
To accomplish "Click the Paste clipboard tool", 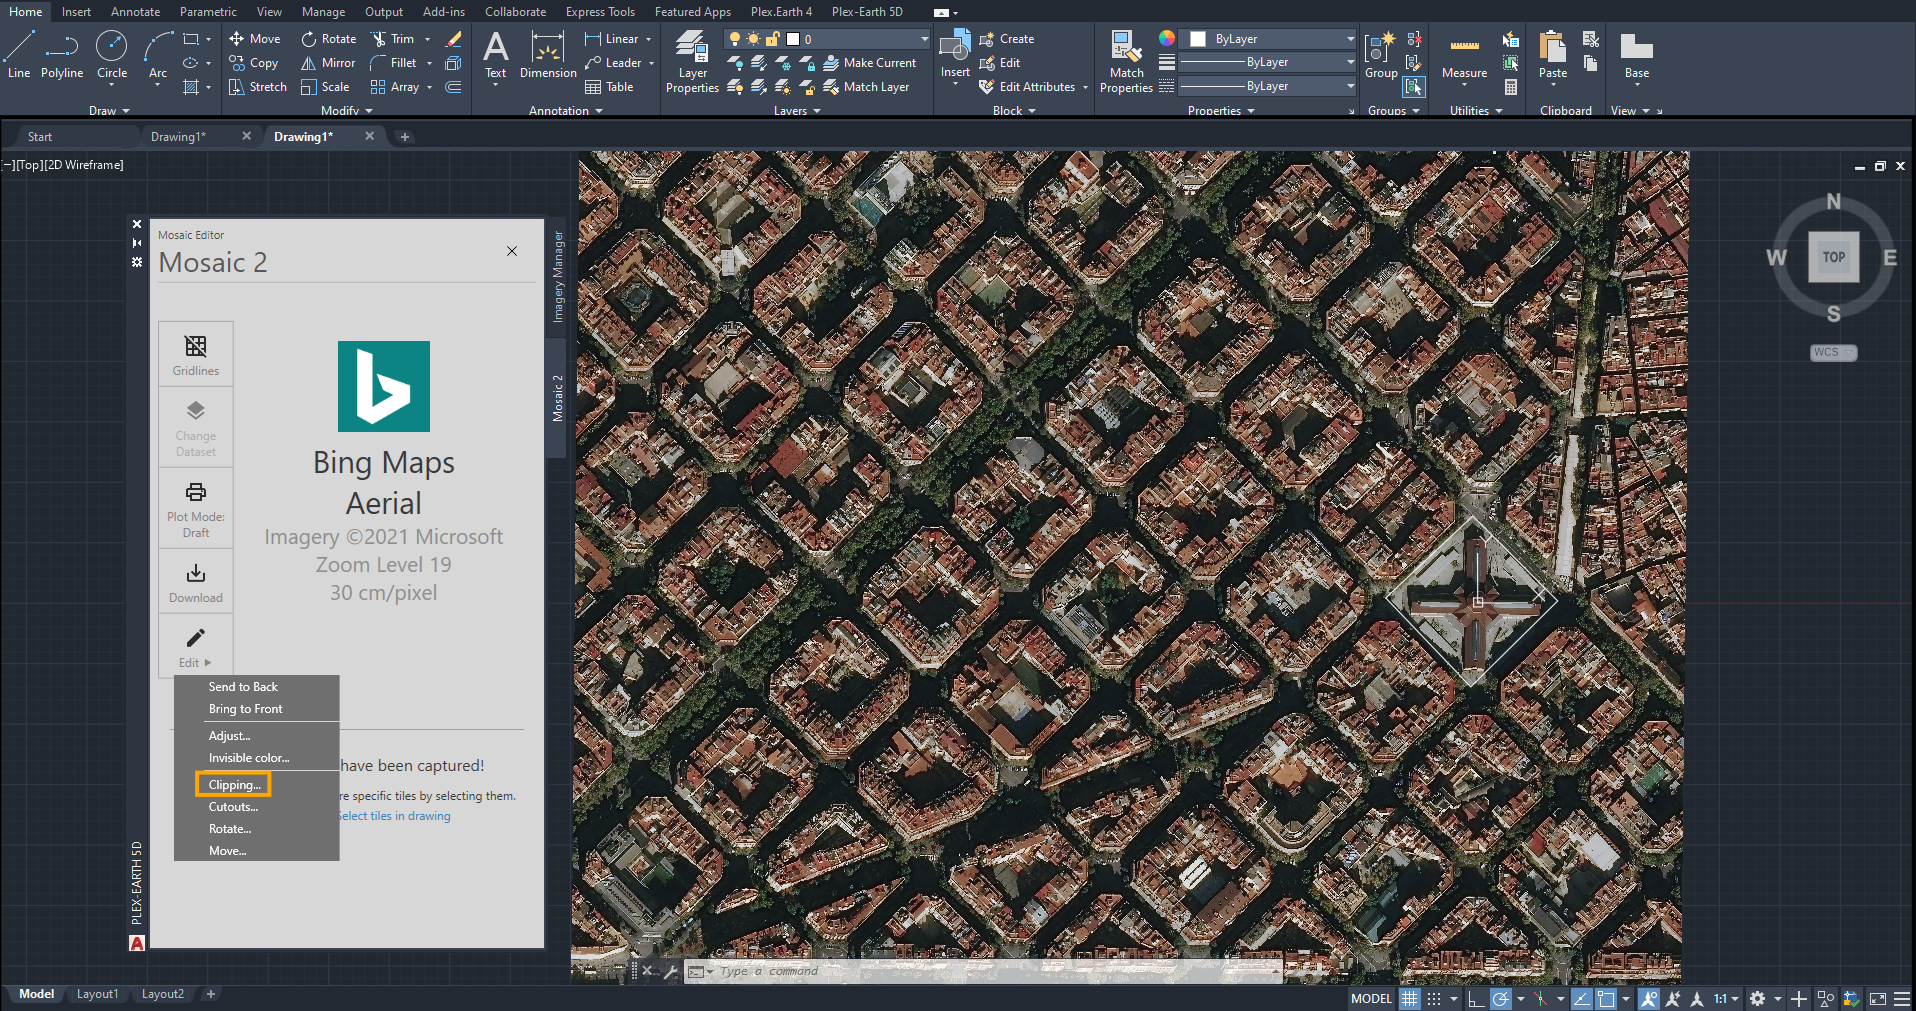I will tap(1553, 55).
